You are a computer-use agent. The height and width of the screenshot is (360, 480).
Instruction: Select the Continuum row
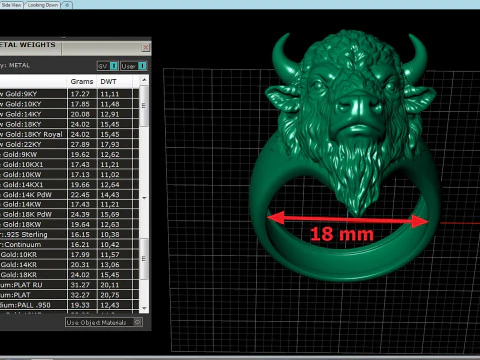pos(69,244)
